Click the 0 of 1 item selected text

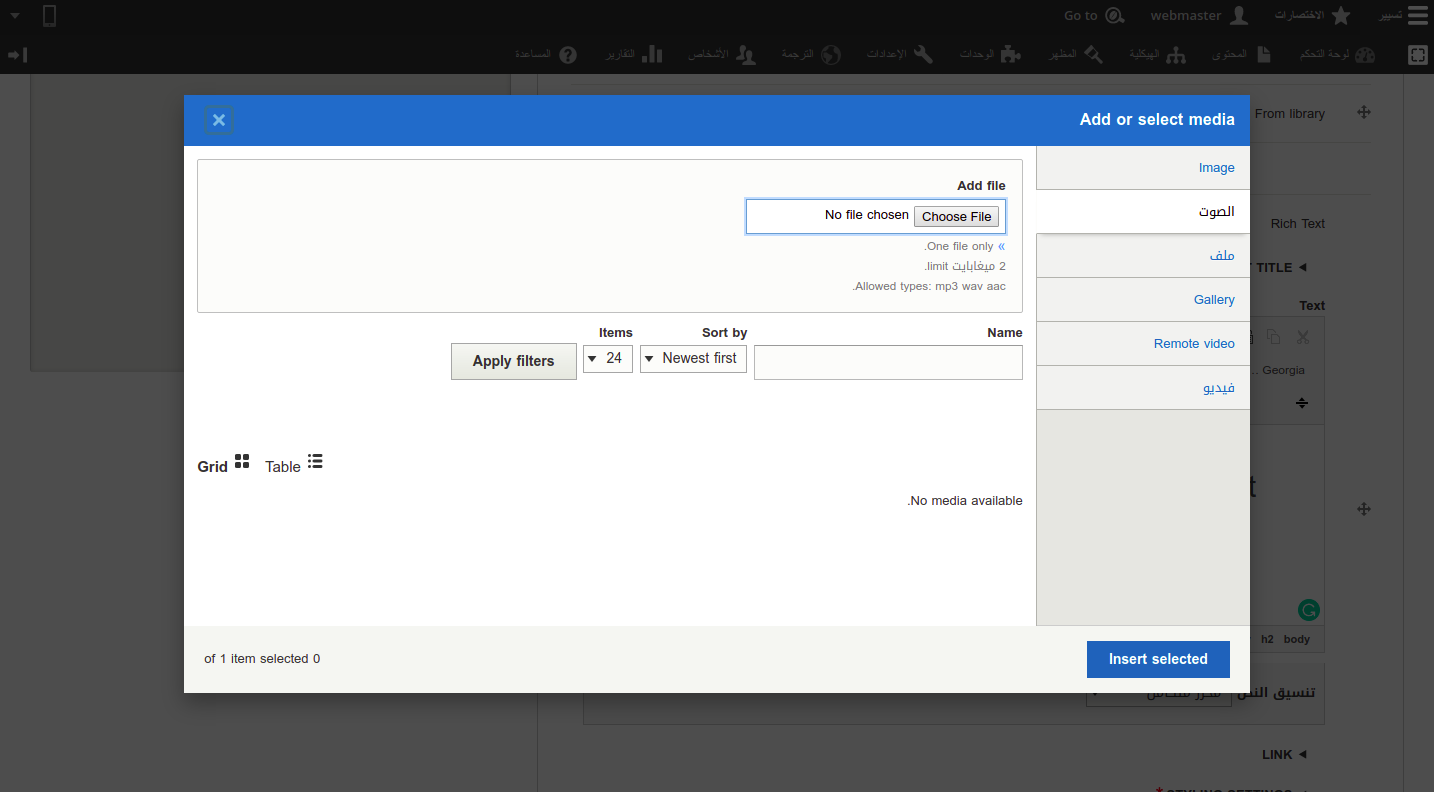tap(262, 659)
